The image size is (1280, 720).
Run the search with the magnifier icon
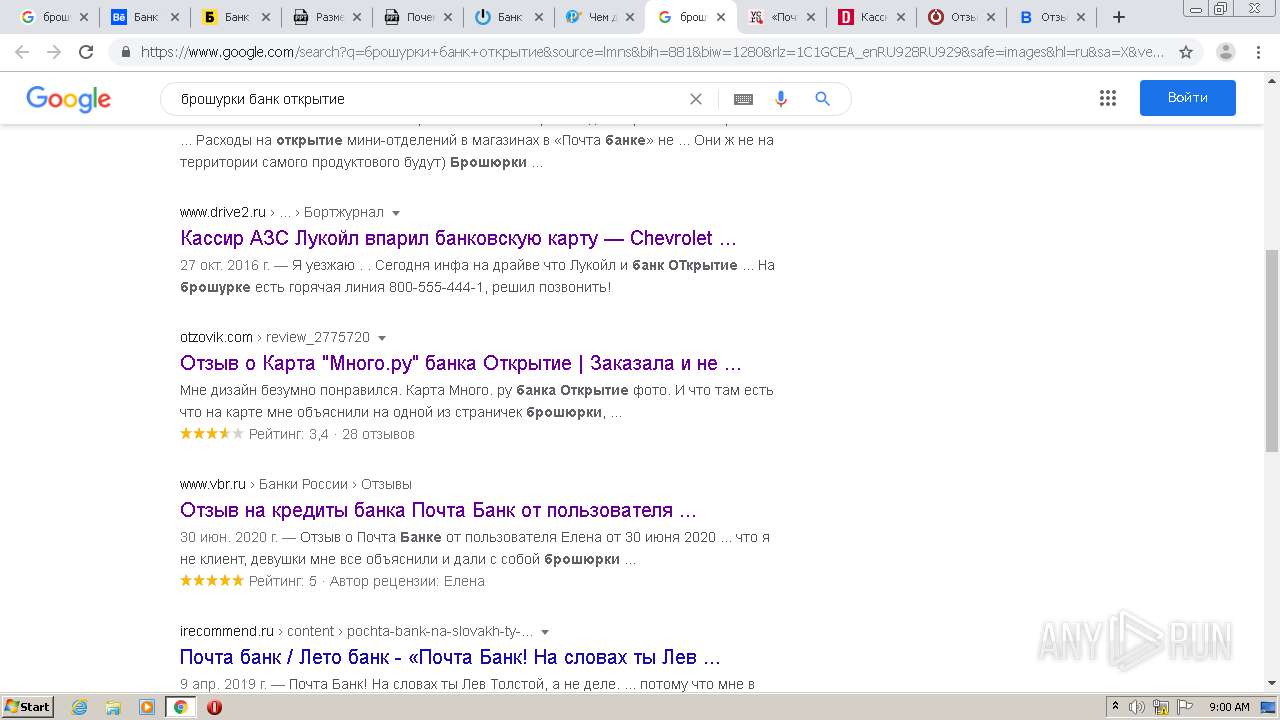823,99
